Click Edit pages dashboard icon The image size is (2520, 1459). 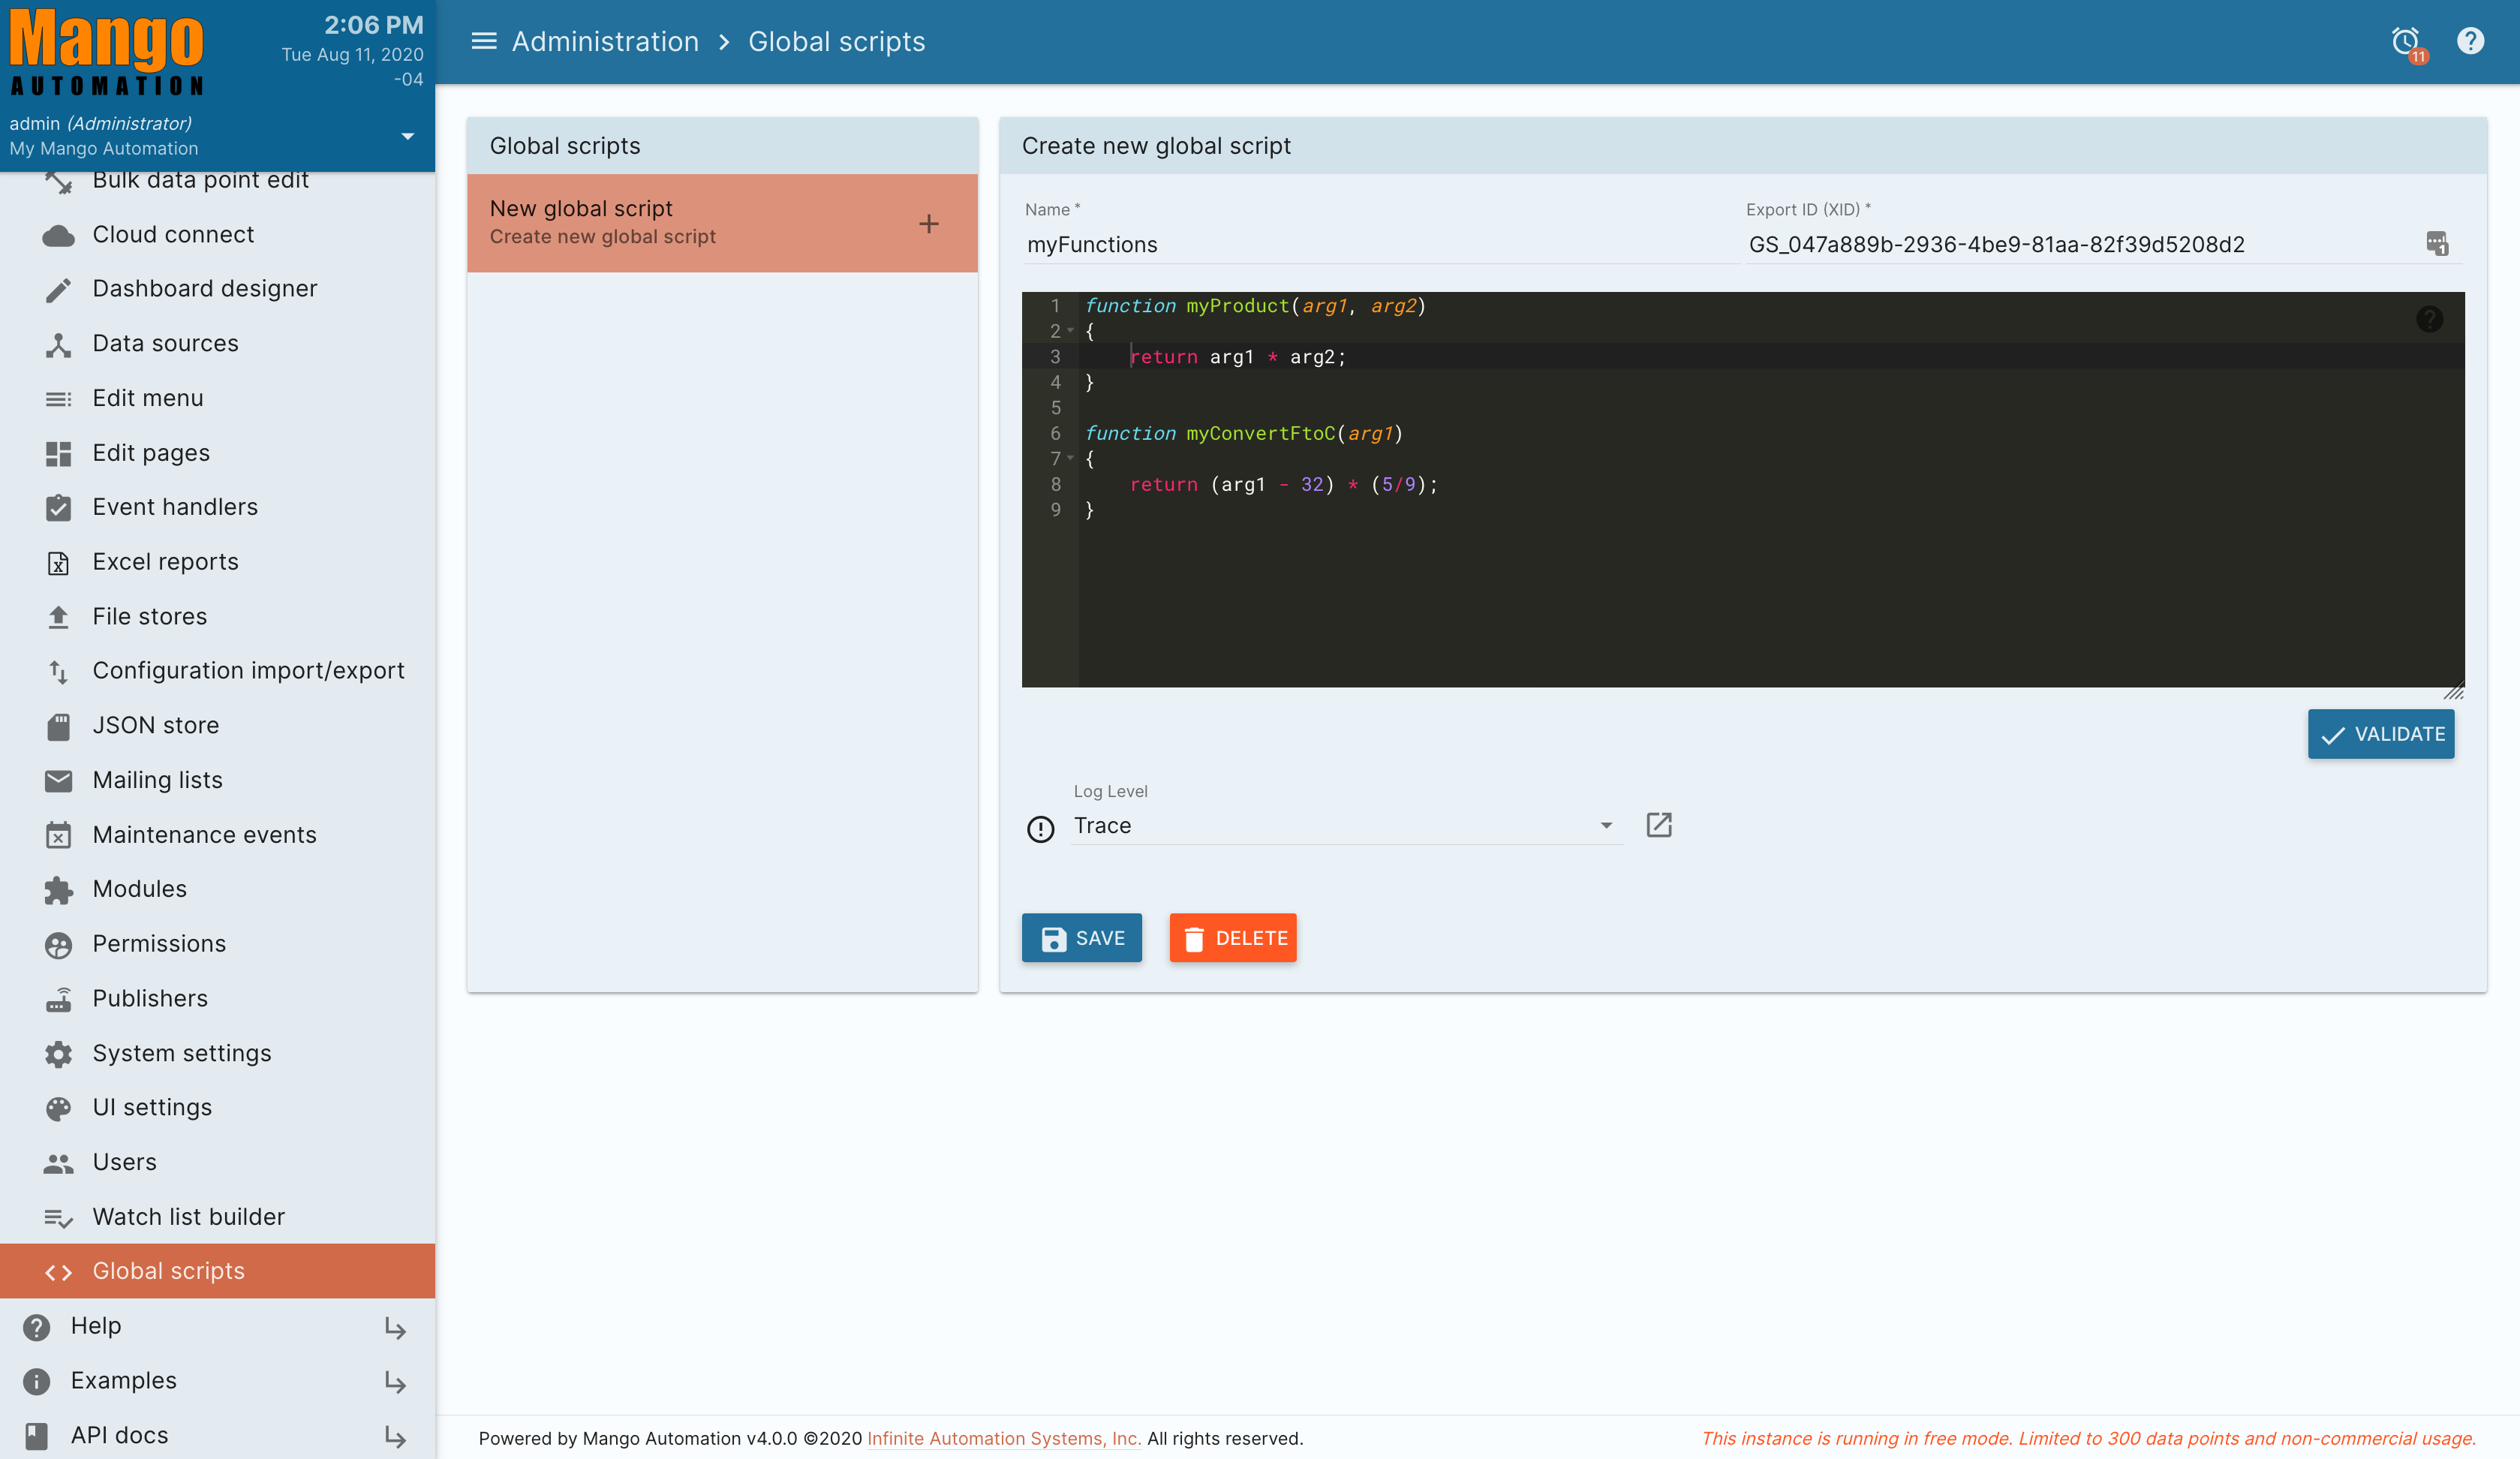[58, 454]
